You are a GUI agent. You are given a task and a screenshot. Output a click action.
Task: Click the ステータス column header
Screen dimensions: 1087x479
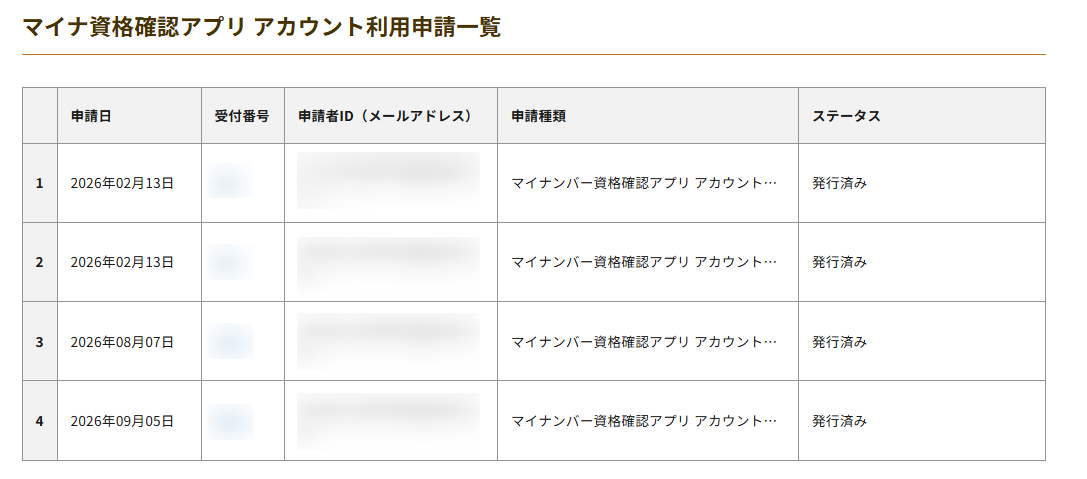click(x=846, y=116)
